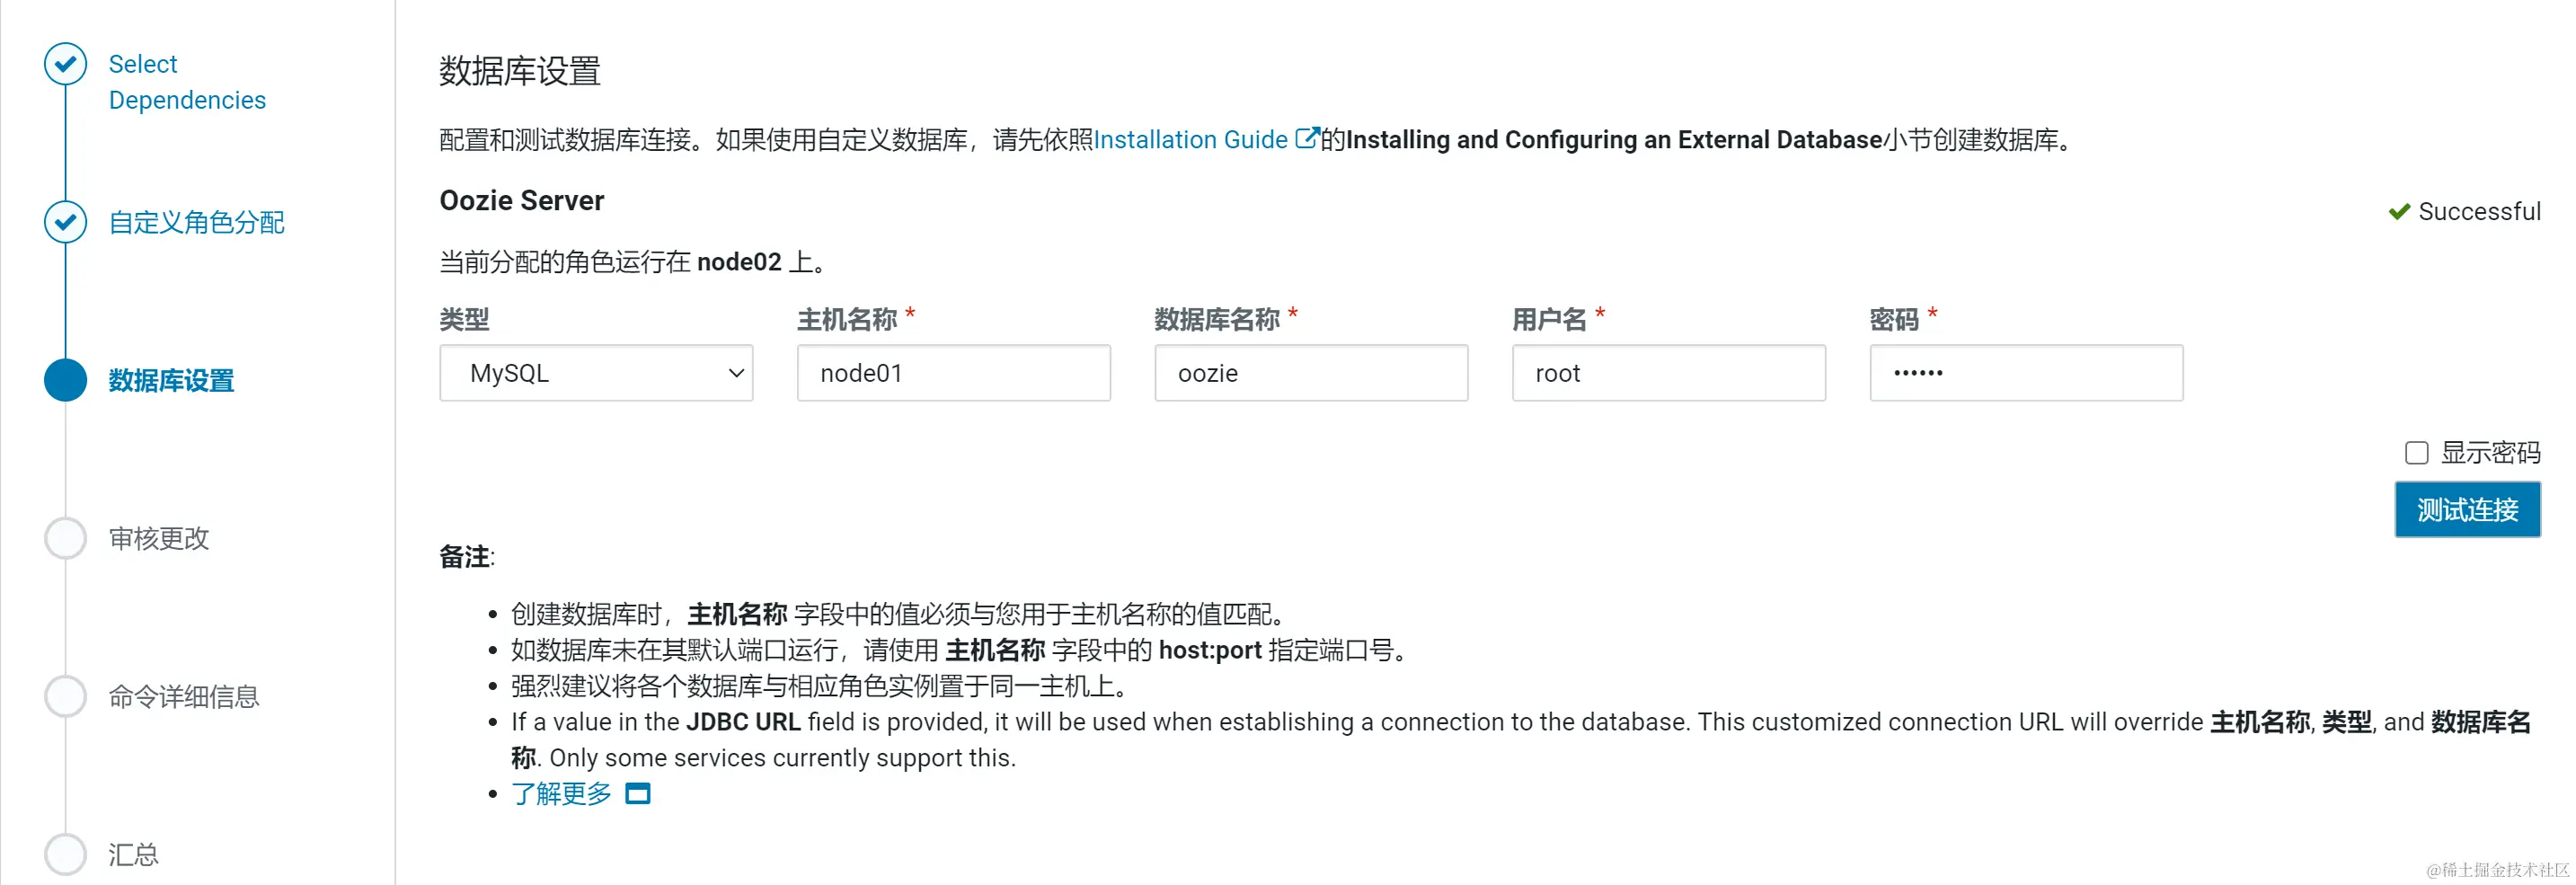Image resolution: width=2576 pixels, height=885 pixels.
Task: Click the 主机名称 field showing node01
Action: [x=952, y=373]
